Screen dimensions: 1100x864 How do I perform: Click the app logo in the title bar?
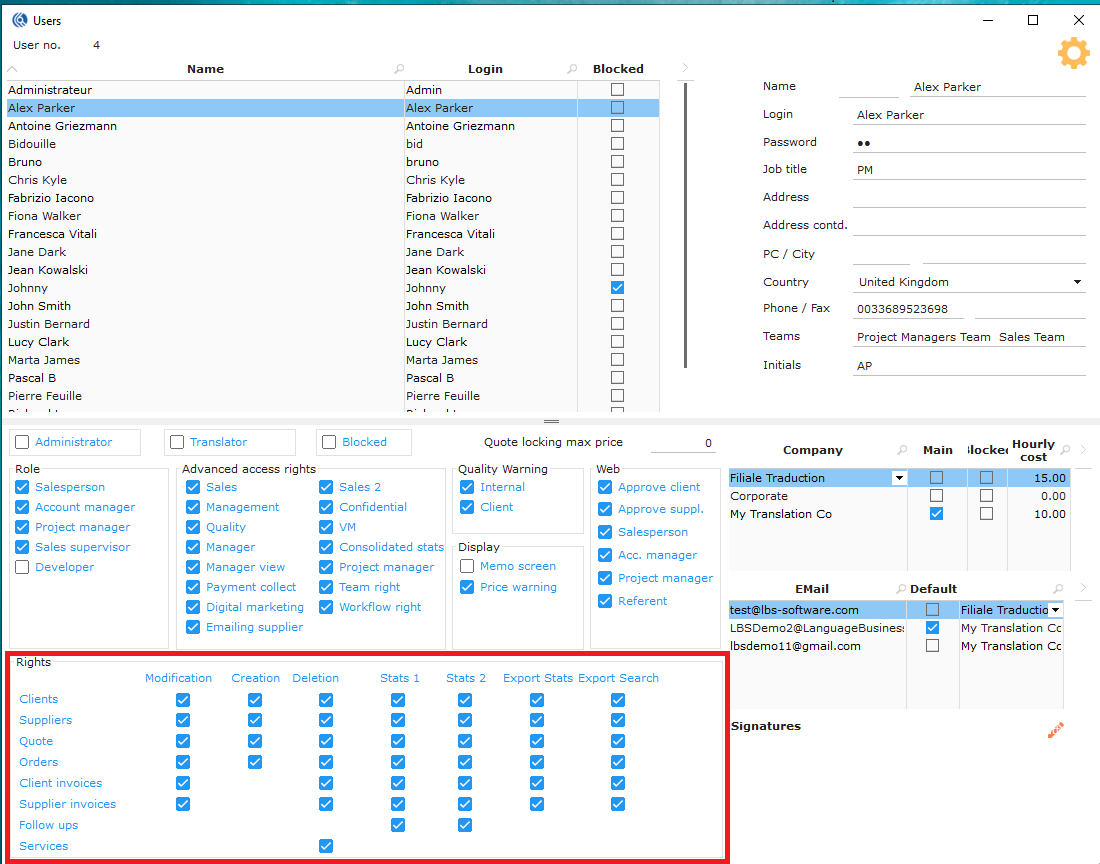(19, 20)
